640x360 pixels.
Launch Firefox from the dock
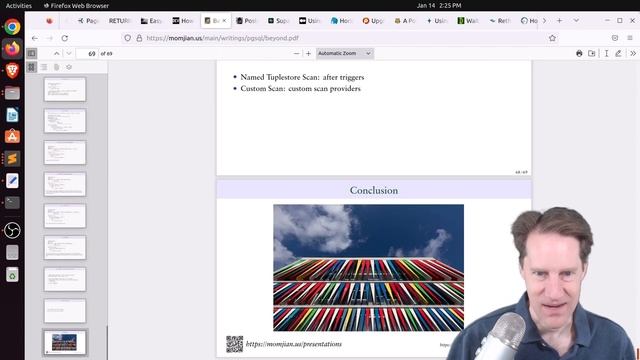(12, 49)
